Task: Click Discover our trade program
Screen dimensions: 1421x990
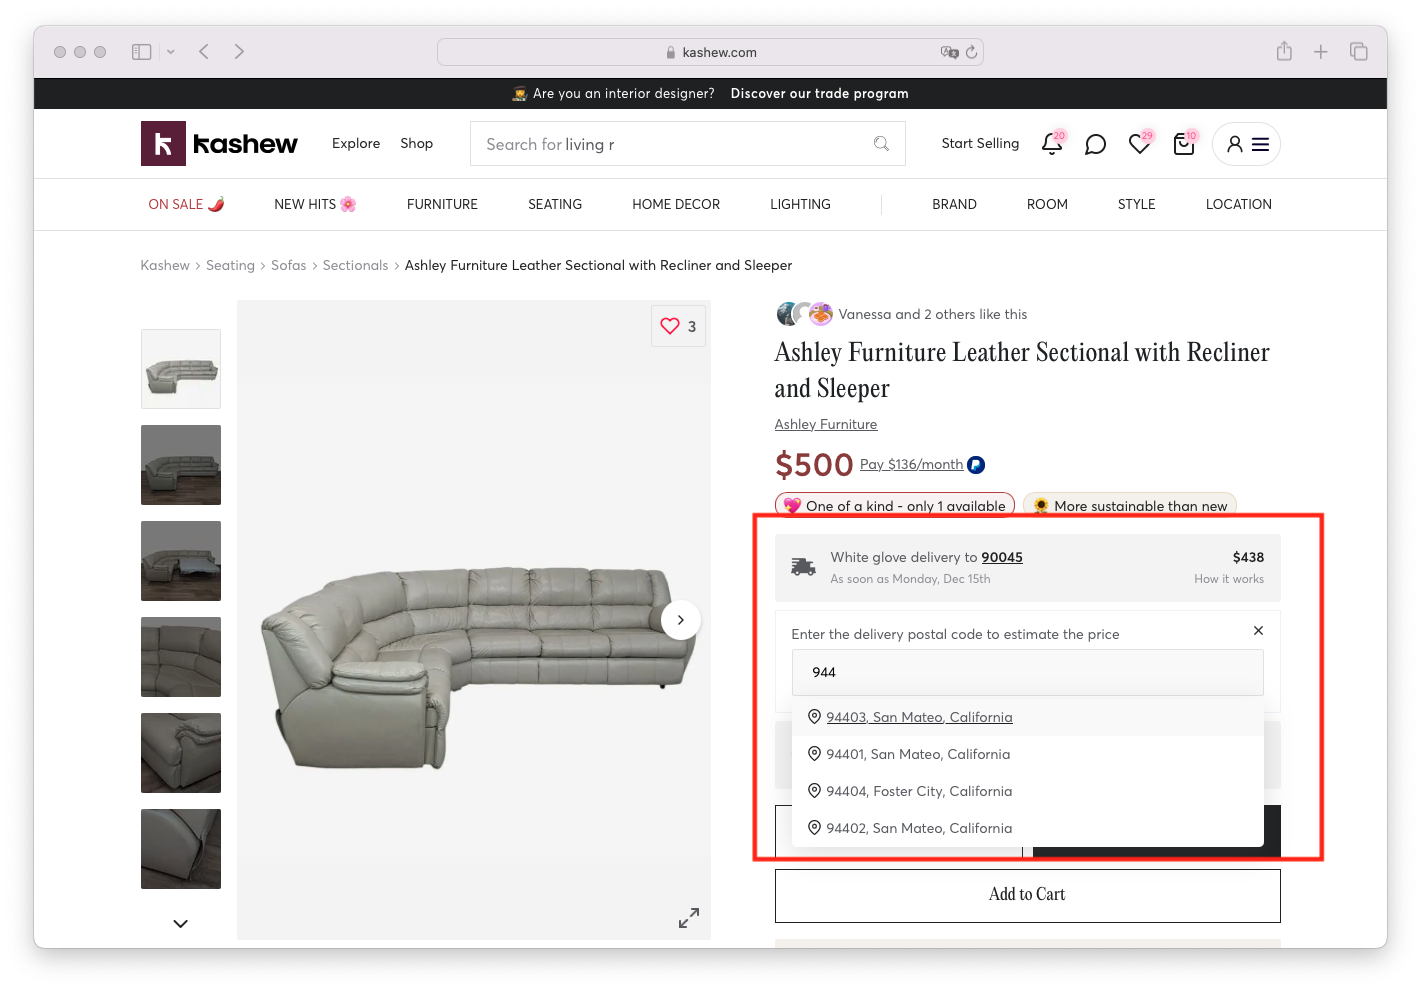Action: (819, 93)
